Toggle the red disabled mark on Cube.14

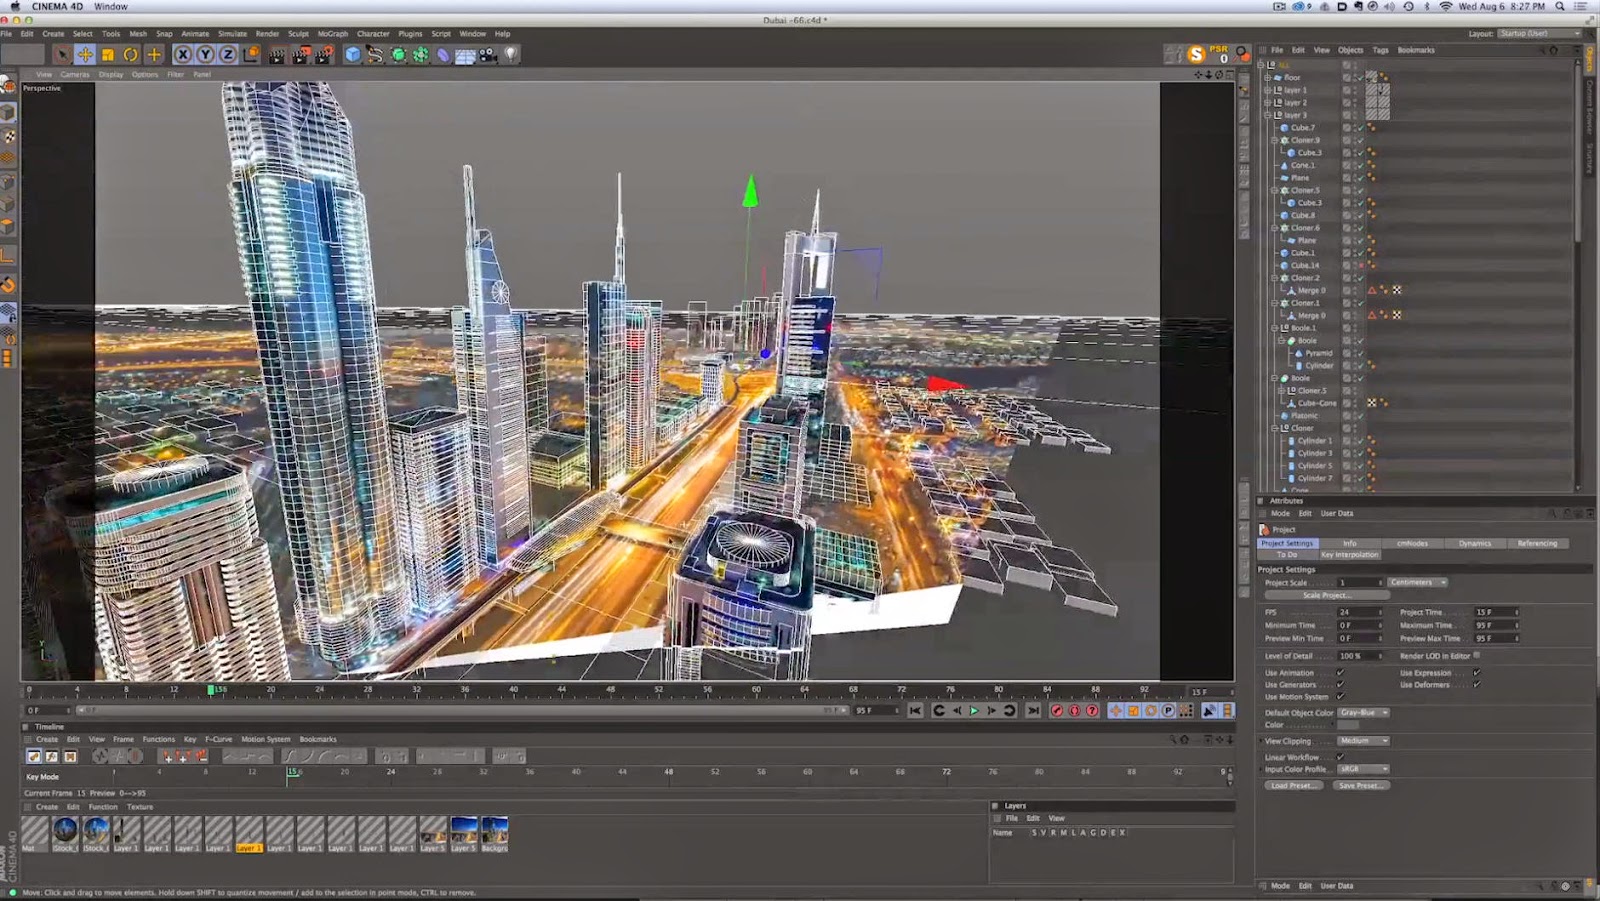click(1360, 265)
